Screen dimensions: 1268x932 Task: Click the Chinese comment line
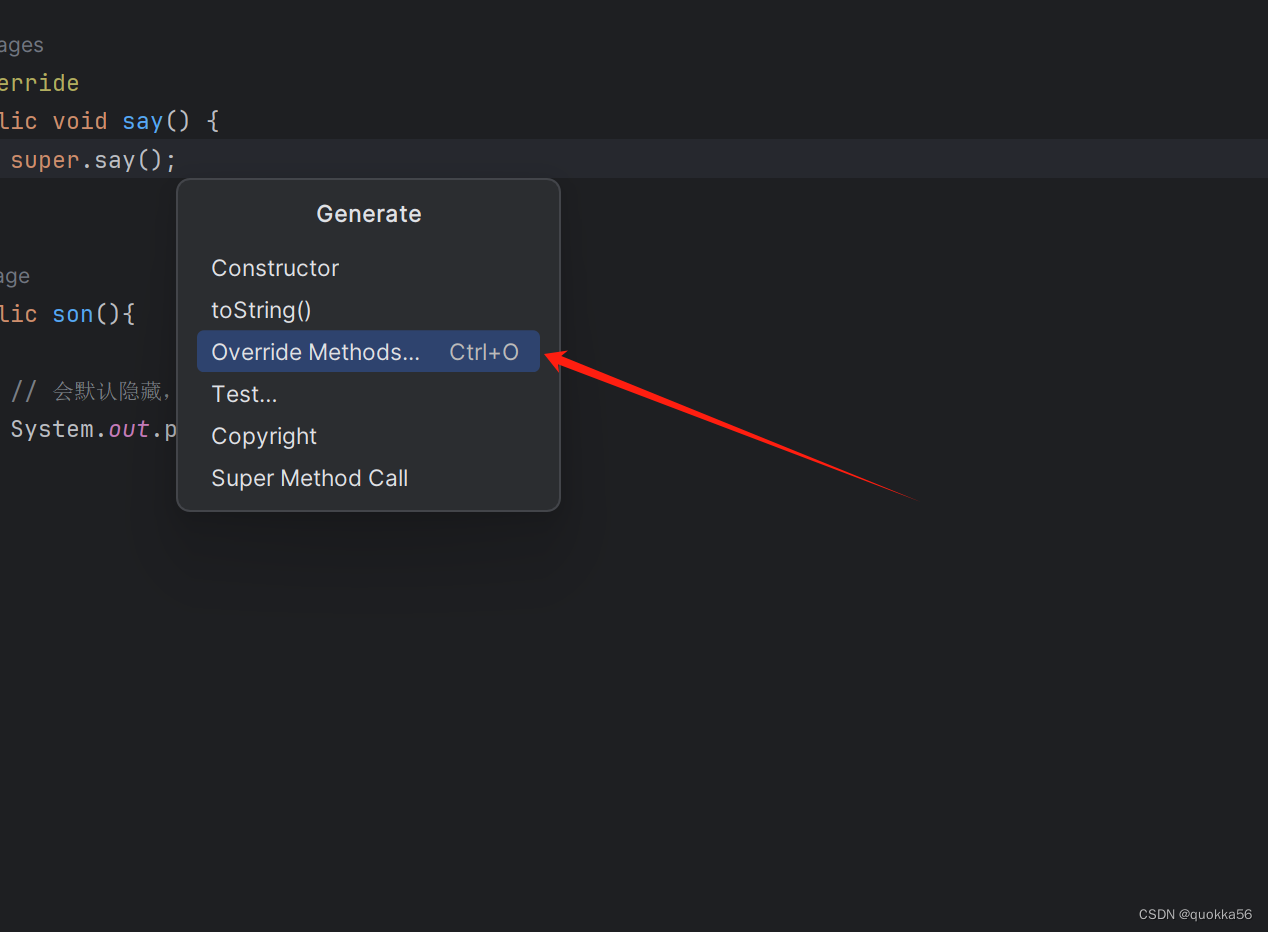[93, 391]
